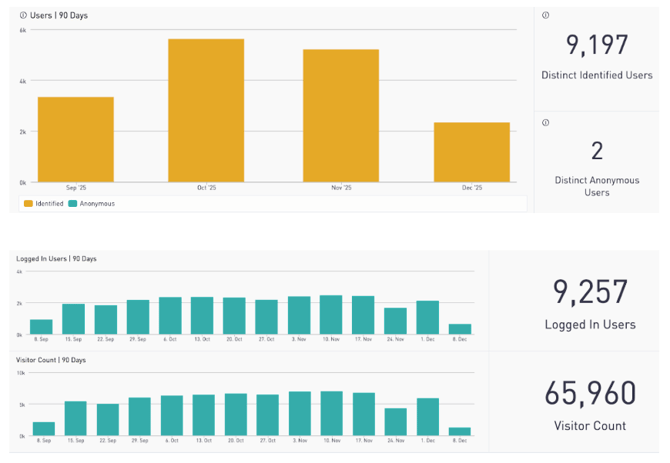Screen dimensions: 670x463
Task: Select the Sep '25 Identified users bar
Action: pyautogui.click(x=76, y=140)
